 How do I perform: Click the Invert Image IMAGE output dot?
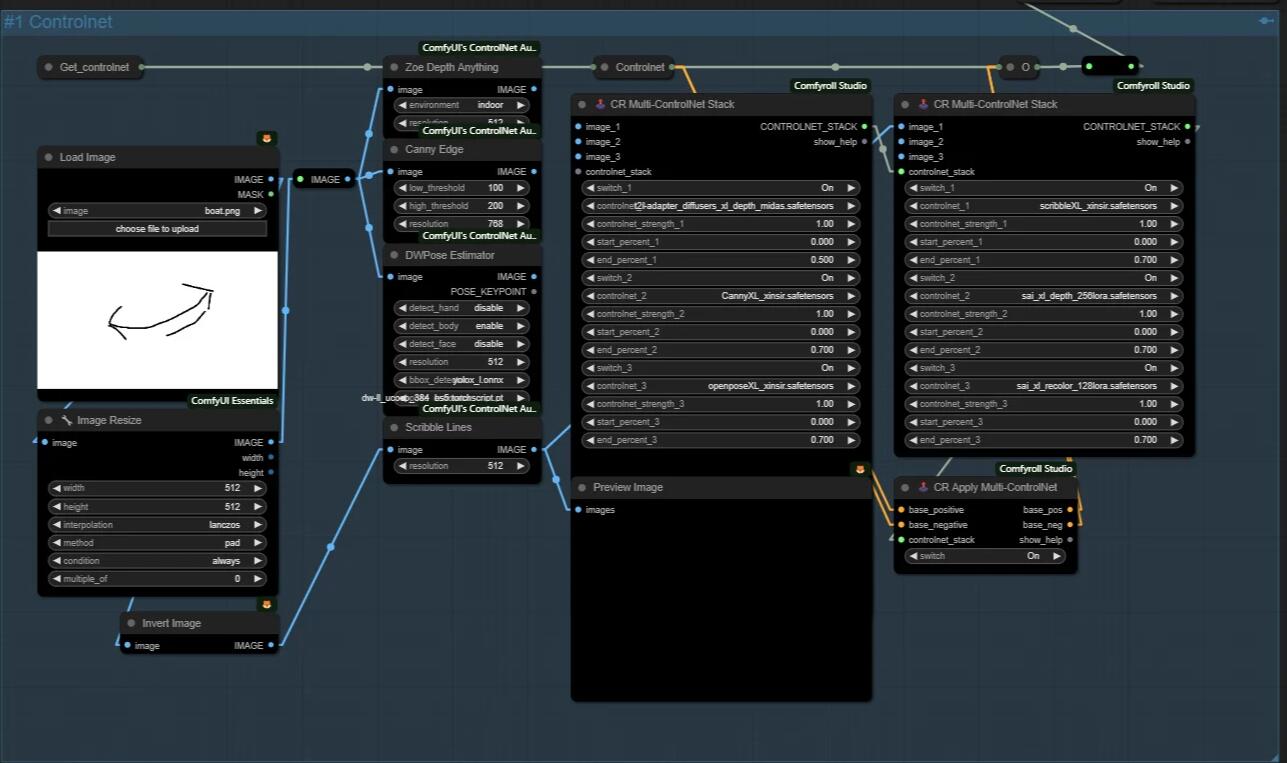pyautogui.click(x=271, y=645)
